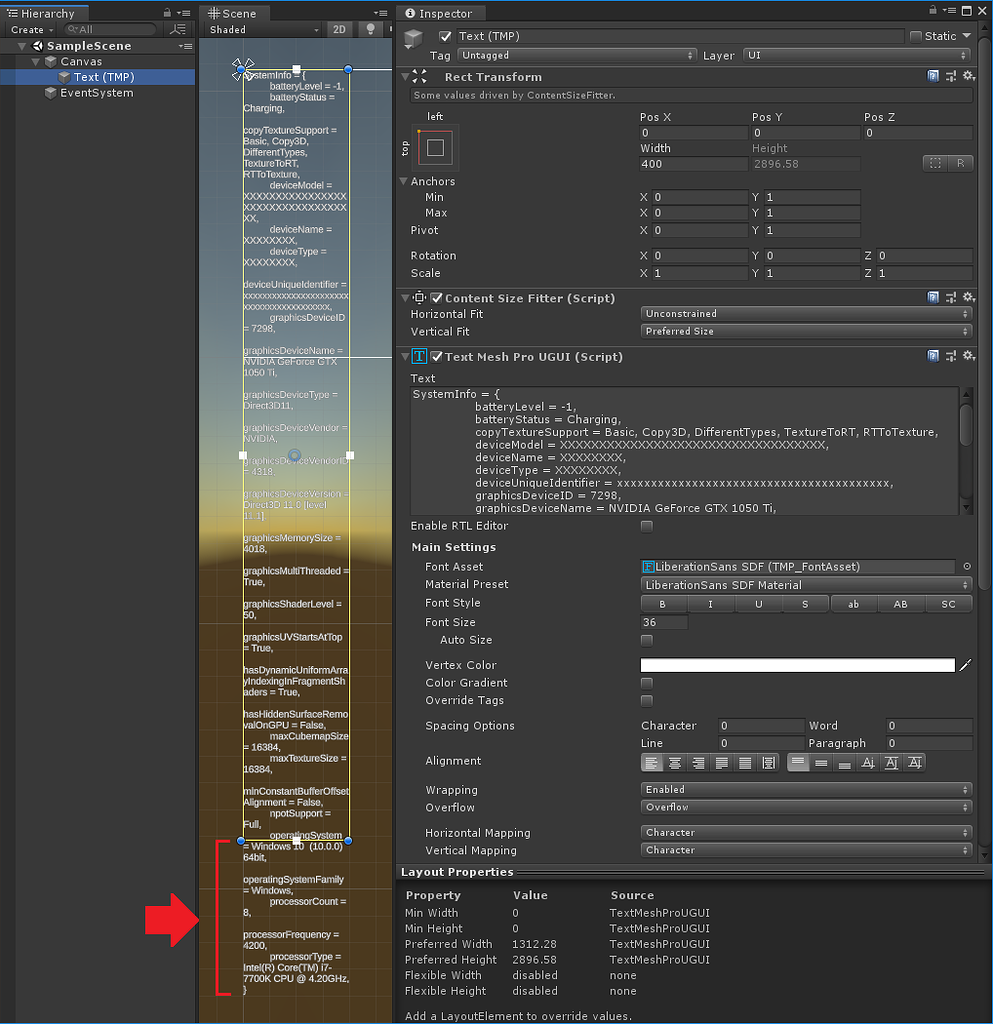Image resolution: width=993 pixels, height=1024 pixels.
Task: Click the white Vertex Color swatch
Action: (797, 664)
